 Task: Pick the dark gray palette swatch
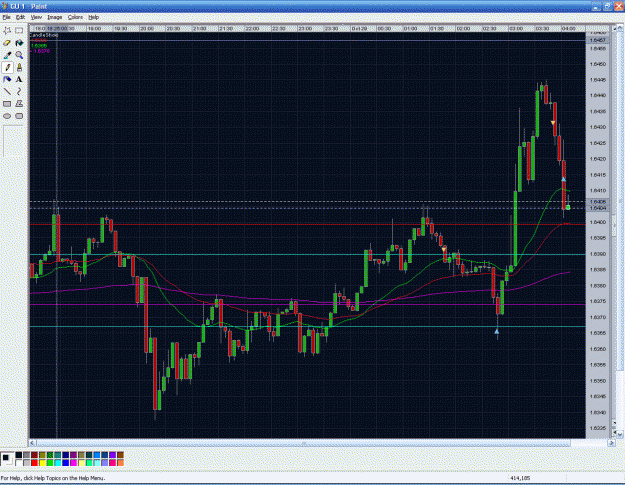pyautogui.click(x=26, y=455)
